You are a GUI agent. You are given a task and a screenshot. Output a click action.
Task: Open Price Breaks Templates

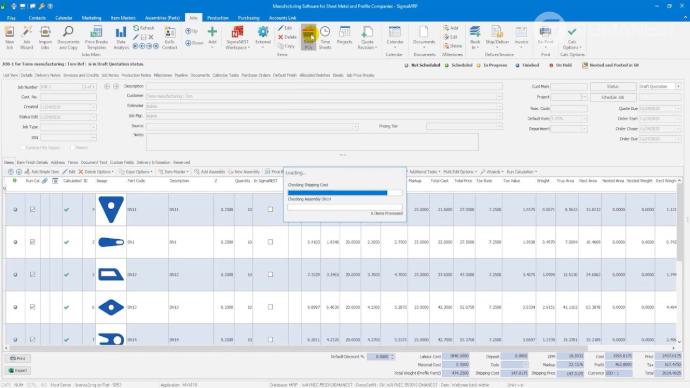(x=96, y=37)
